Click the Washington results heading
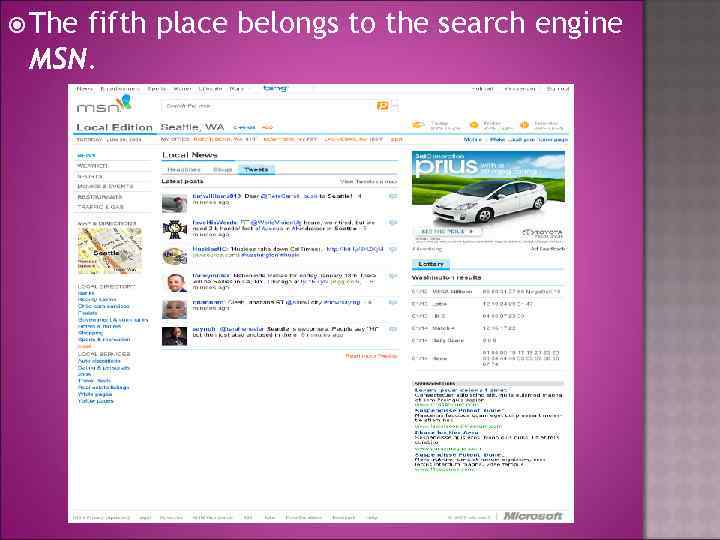 446,277
